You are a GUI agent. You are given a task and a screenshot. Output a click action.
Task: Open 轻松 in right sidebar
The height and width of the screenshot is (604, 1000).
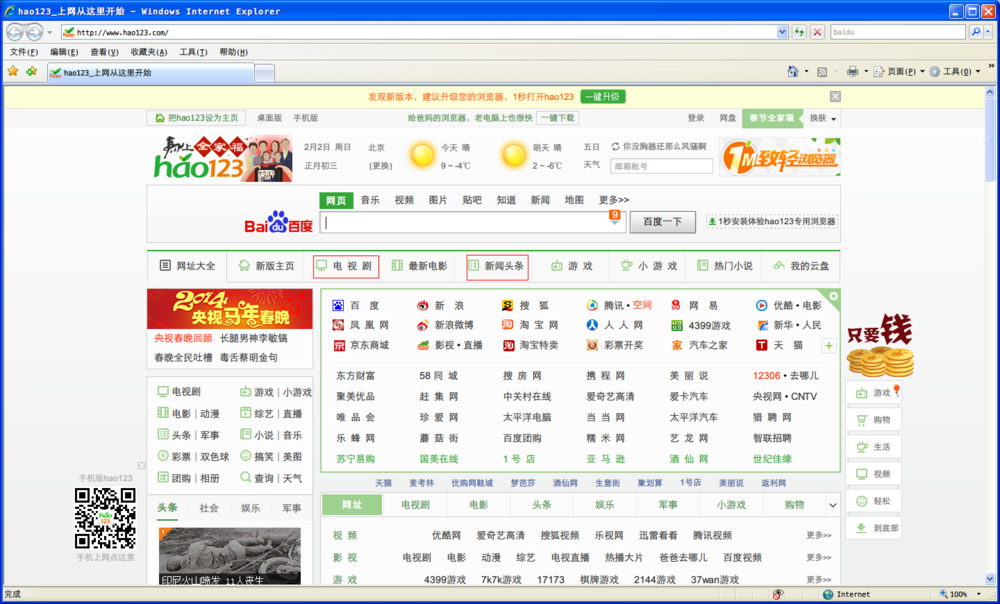(874, 501)
